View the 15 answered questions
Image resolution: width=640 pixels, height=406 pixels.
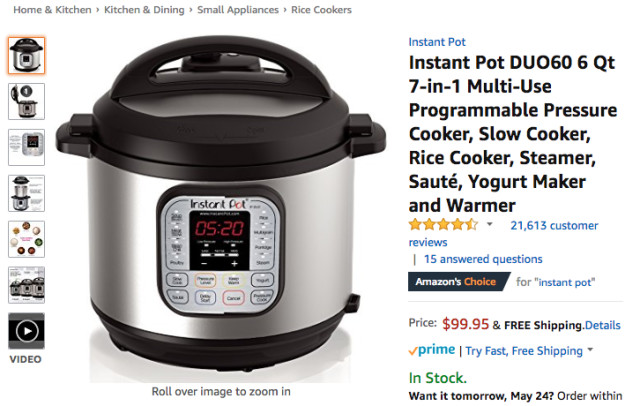coord(483,259)
